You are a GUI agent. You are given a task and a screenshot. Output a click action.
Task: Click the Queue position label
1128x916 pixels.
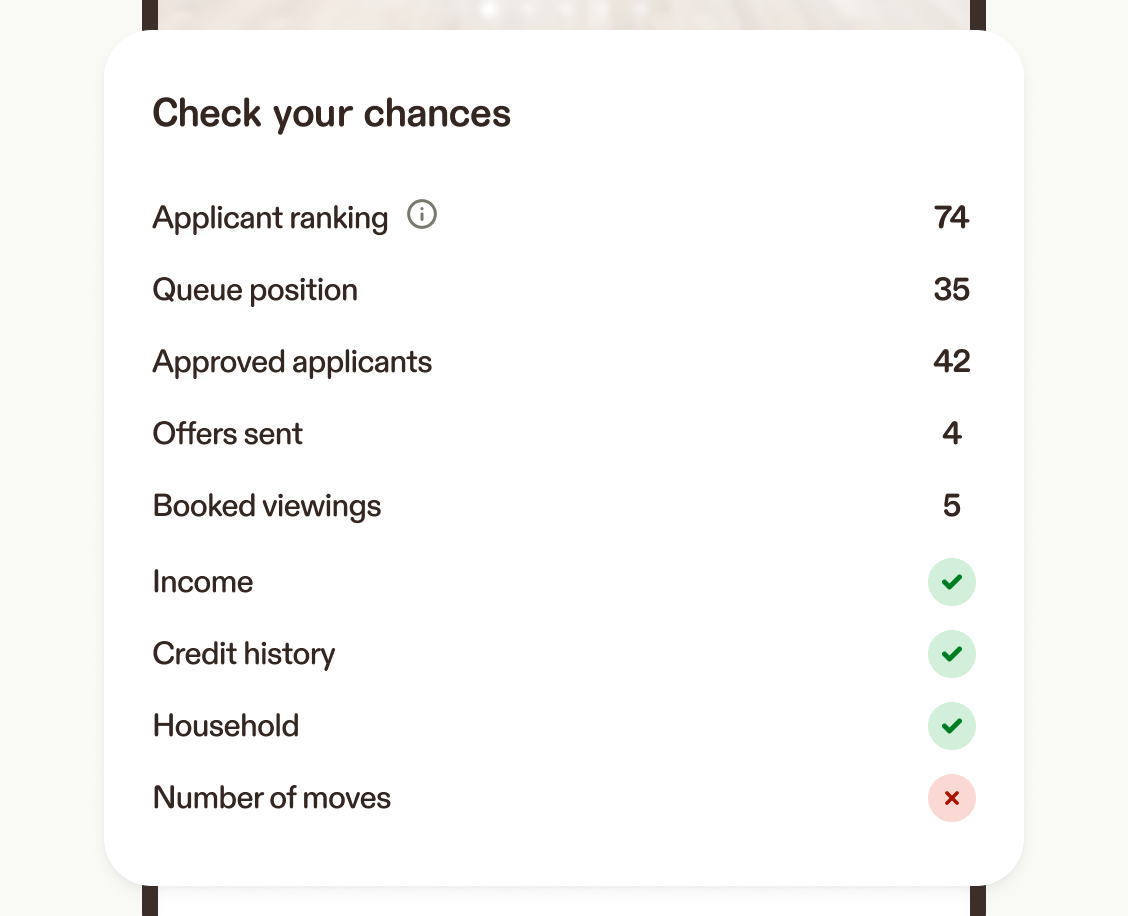pyautogui.click(x=255, y=290)
